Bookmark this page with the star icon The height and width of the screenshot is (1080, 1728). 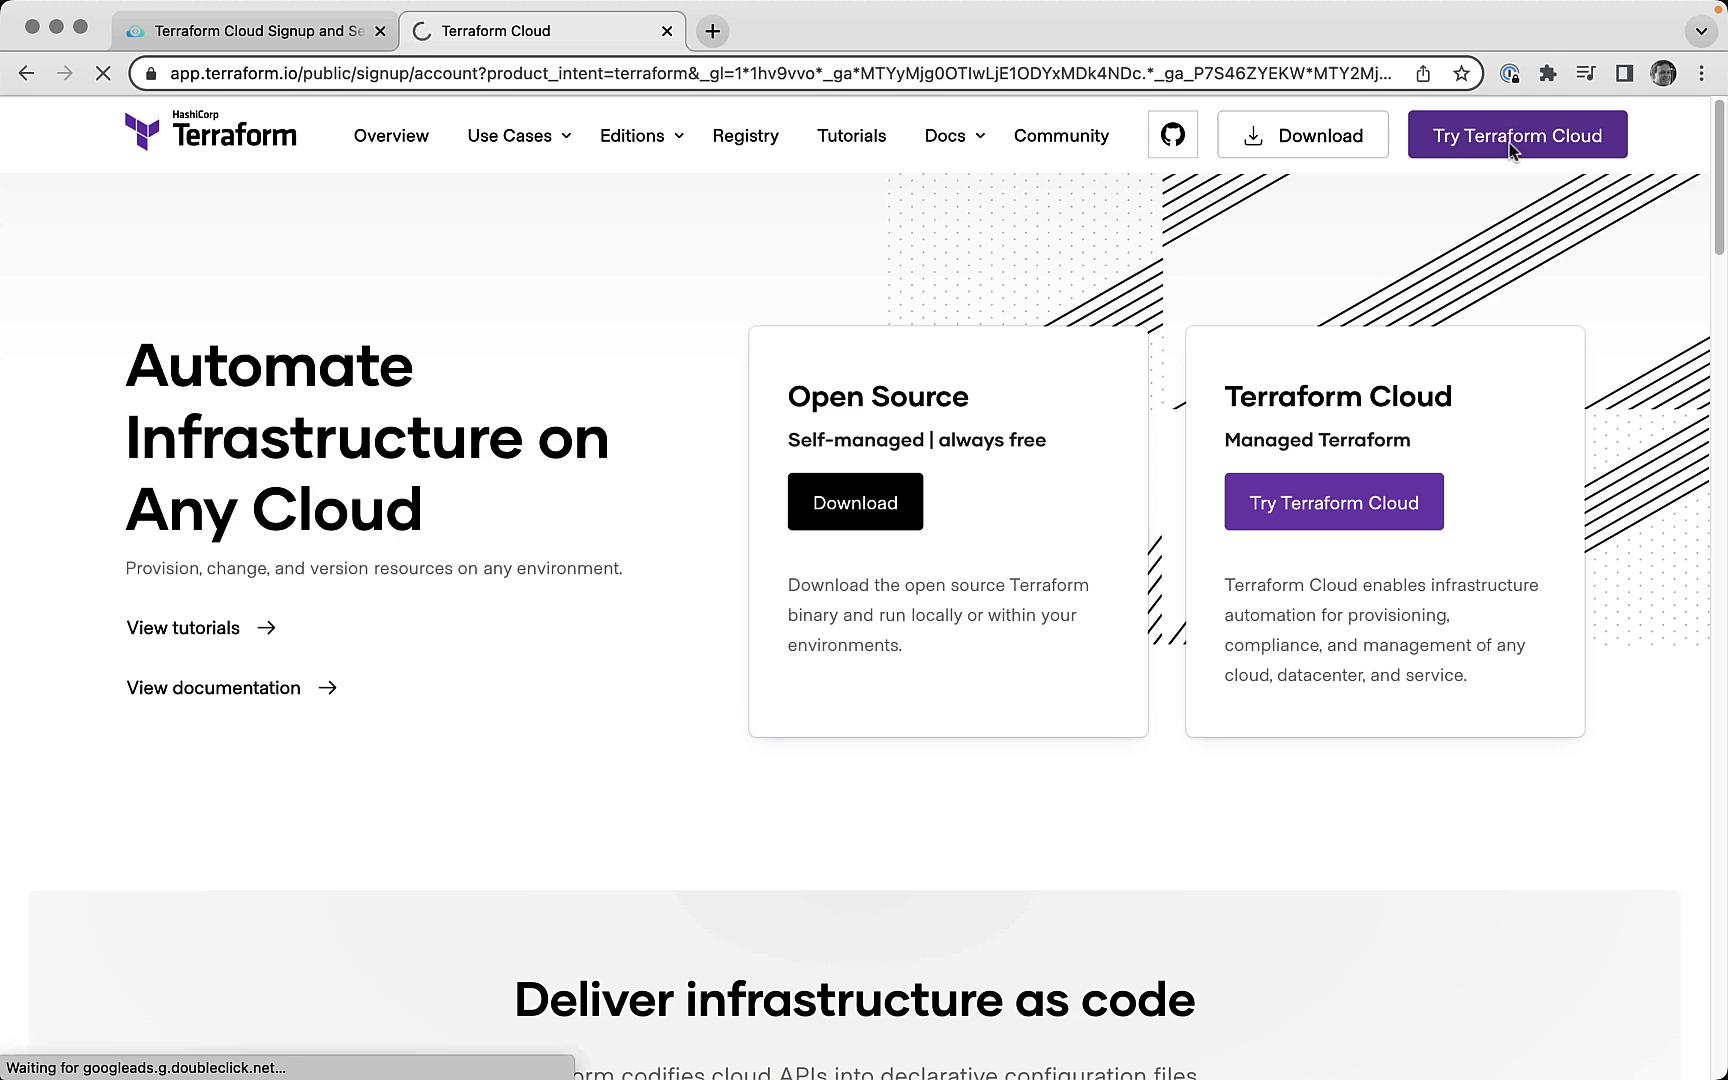click(1461, 73)
